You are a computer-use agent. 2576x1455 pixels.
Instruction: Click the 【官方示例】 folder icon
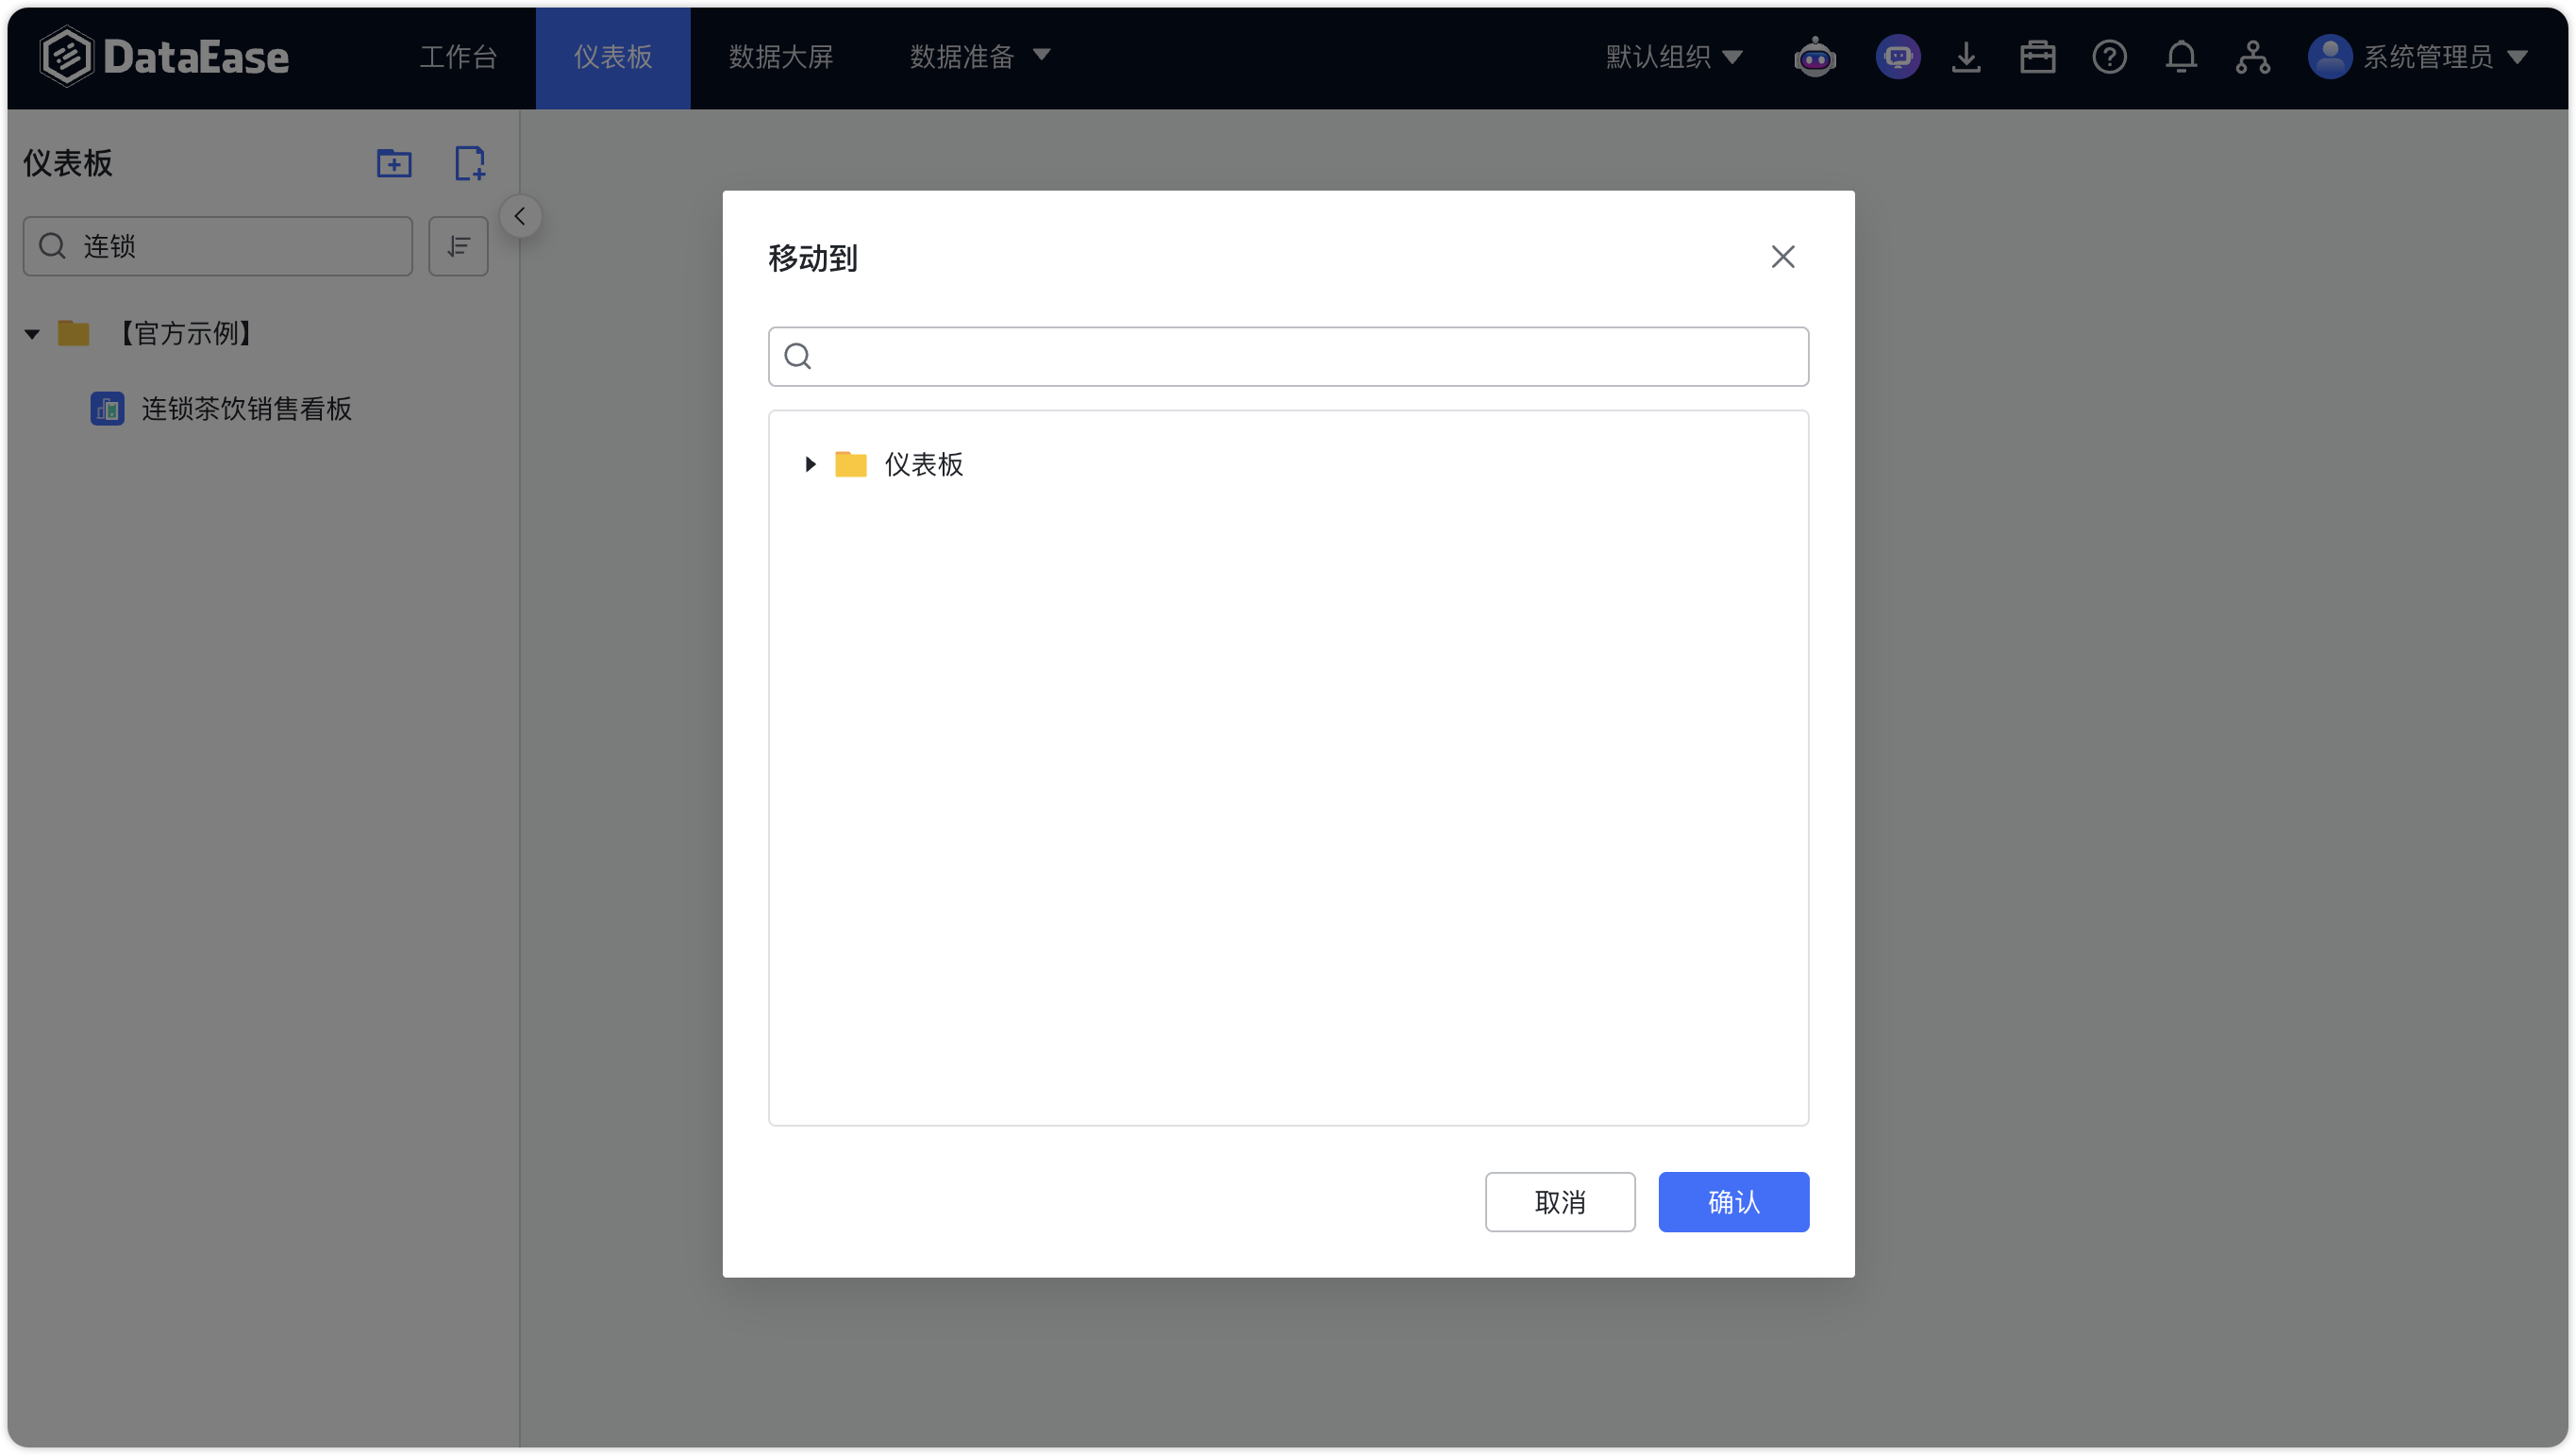pos(73,333)
